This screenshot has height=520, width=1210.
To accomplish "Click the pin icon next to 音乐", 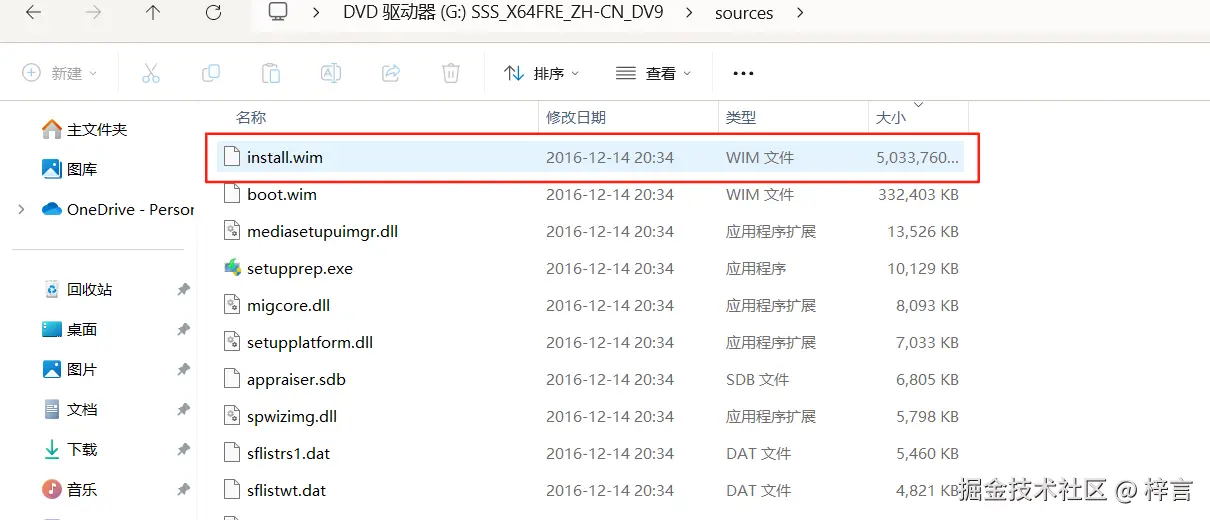I will pyautogui.click(x=183, y=490).
